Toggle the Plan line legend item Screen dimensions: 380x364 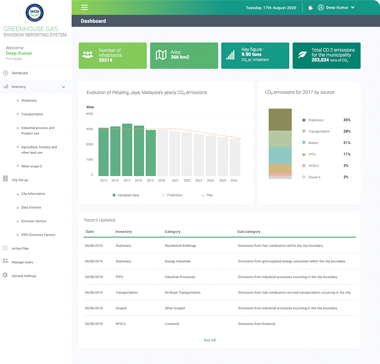207,195
